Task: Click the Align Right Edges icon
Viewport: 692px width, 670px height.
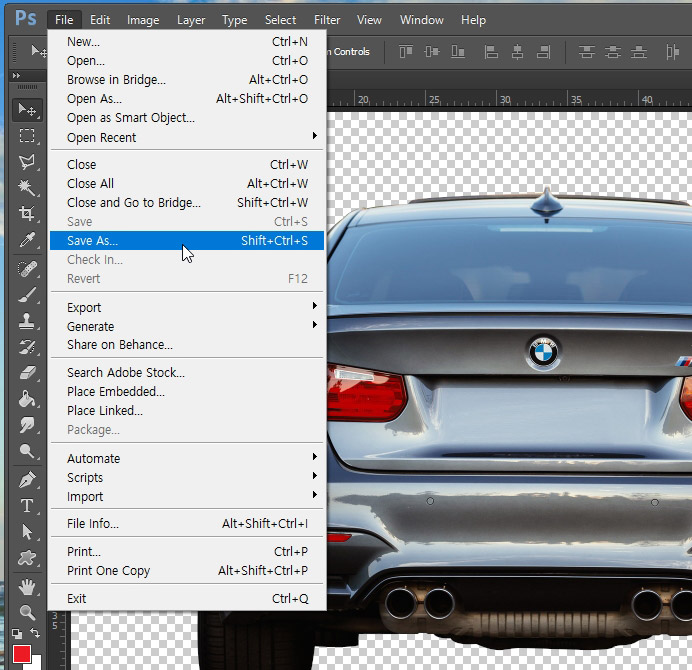Action: 543,52
